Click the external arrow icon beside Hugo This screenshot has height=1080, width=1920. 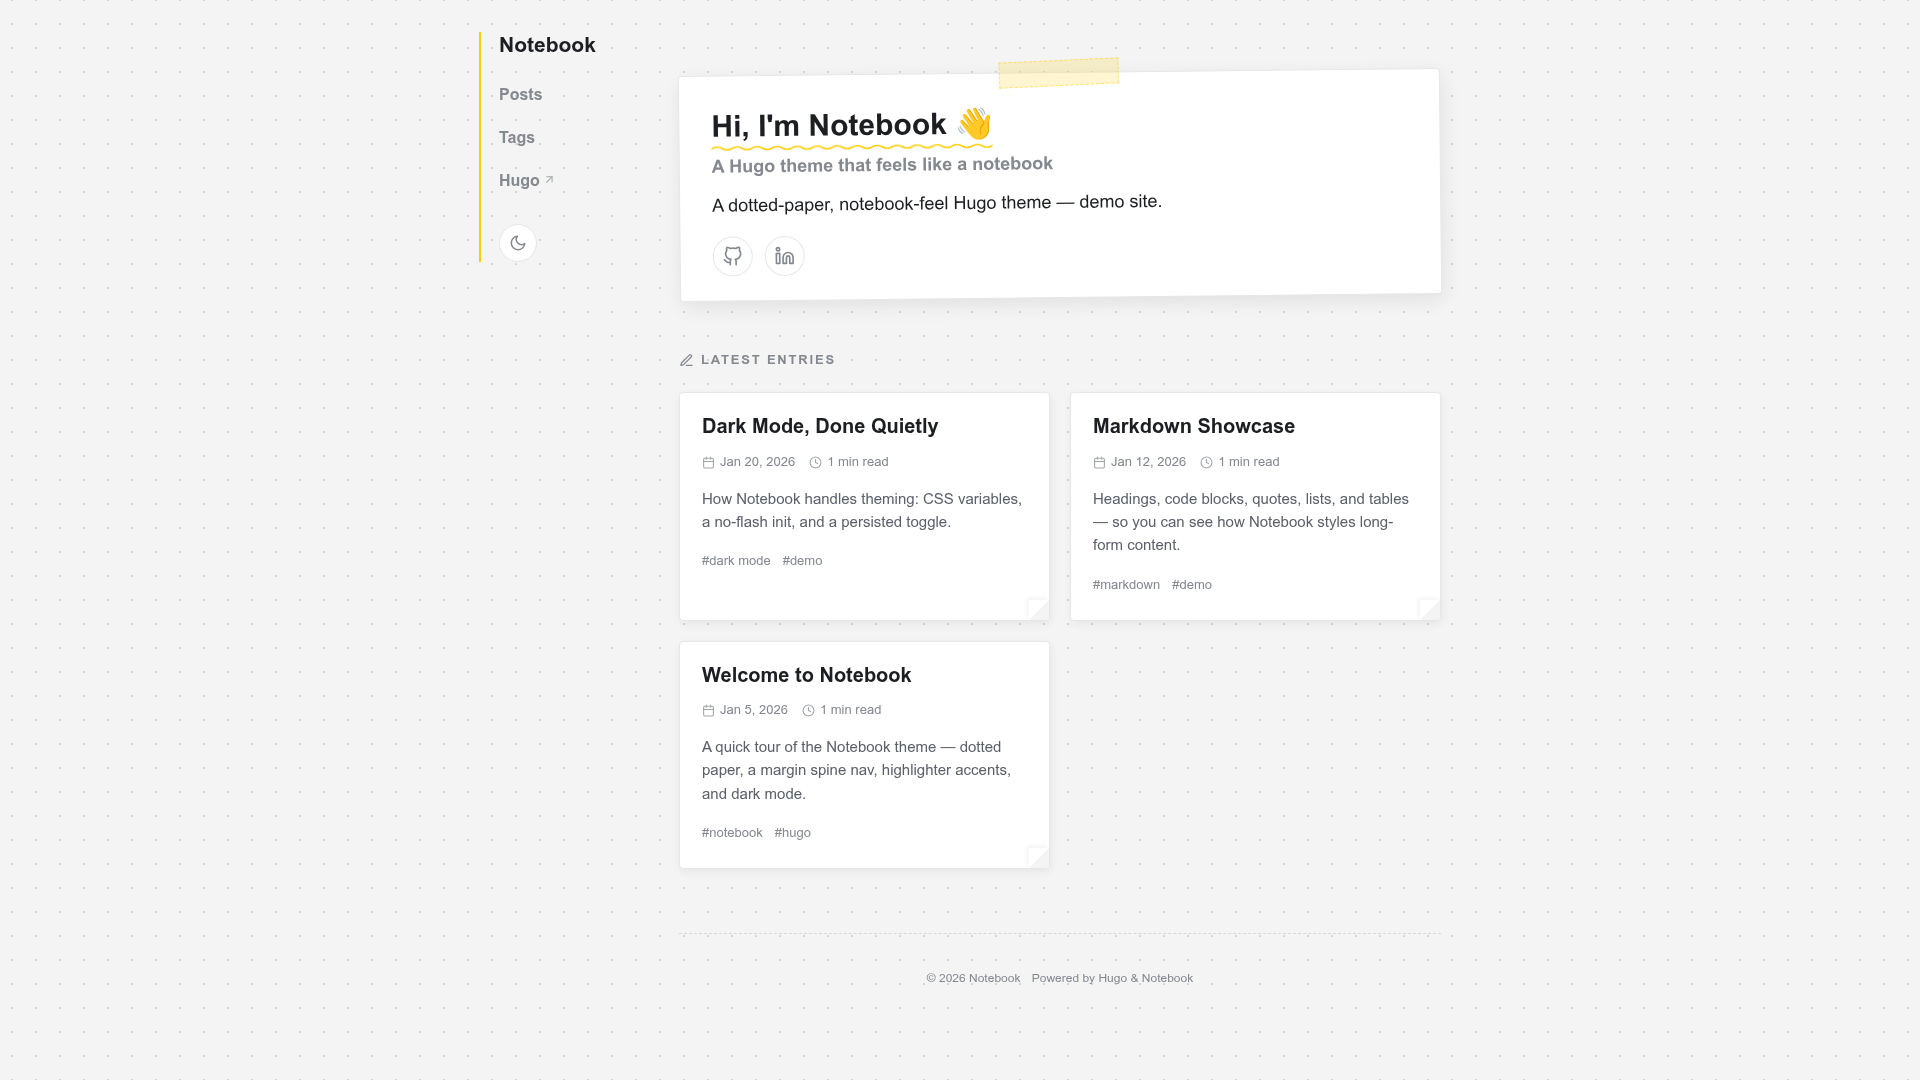click(549, 179)
